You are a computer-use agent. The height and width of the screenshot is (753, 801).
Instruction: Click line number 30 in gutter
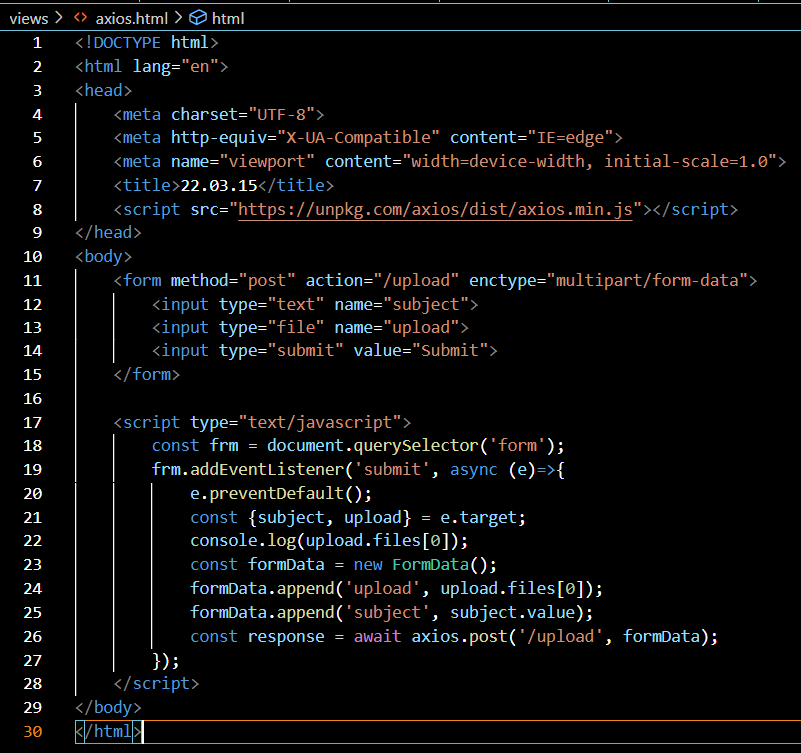coord(33,732)
